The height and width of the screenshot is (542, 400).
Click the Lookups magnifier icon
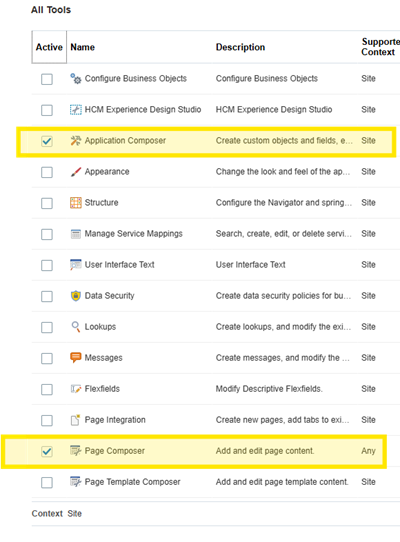pos(76,327)
